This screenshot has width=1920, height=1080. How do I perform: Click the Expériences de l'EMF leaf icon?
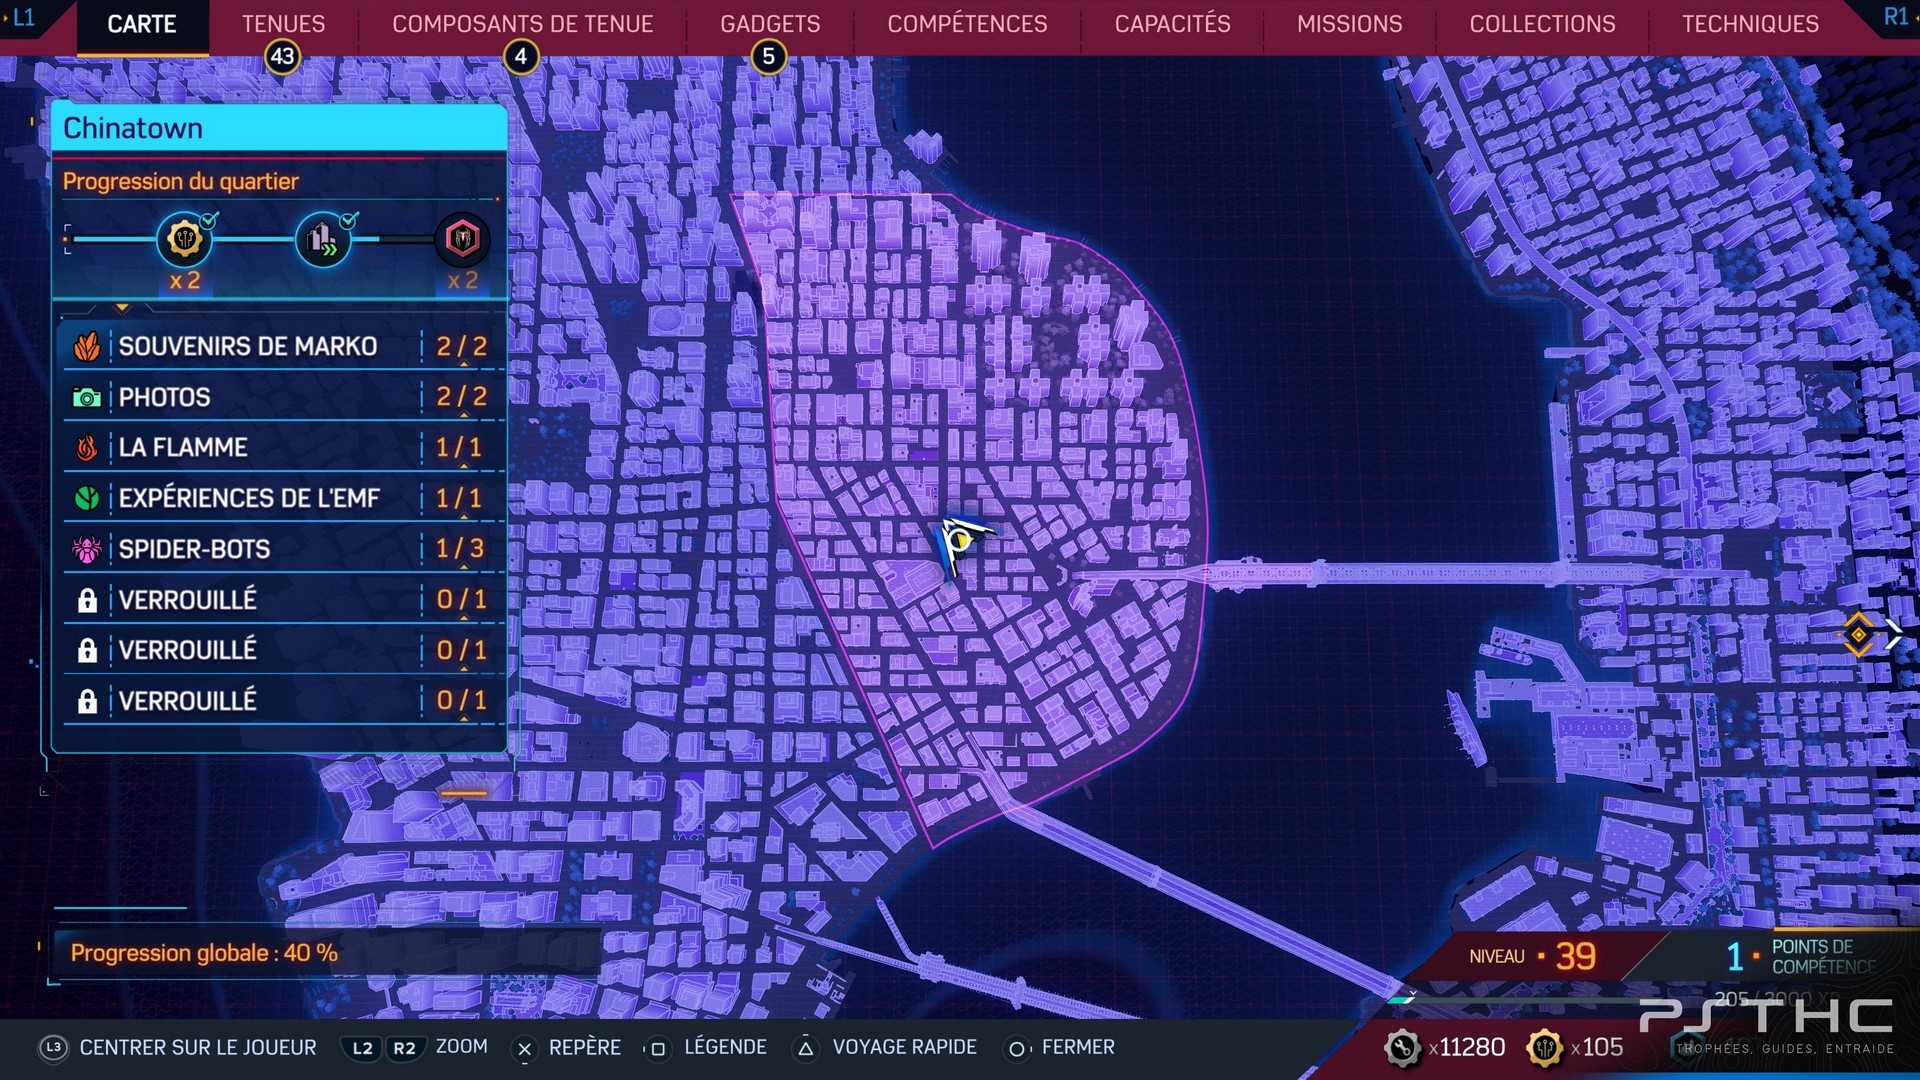coord(87,498)
